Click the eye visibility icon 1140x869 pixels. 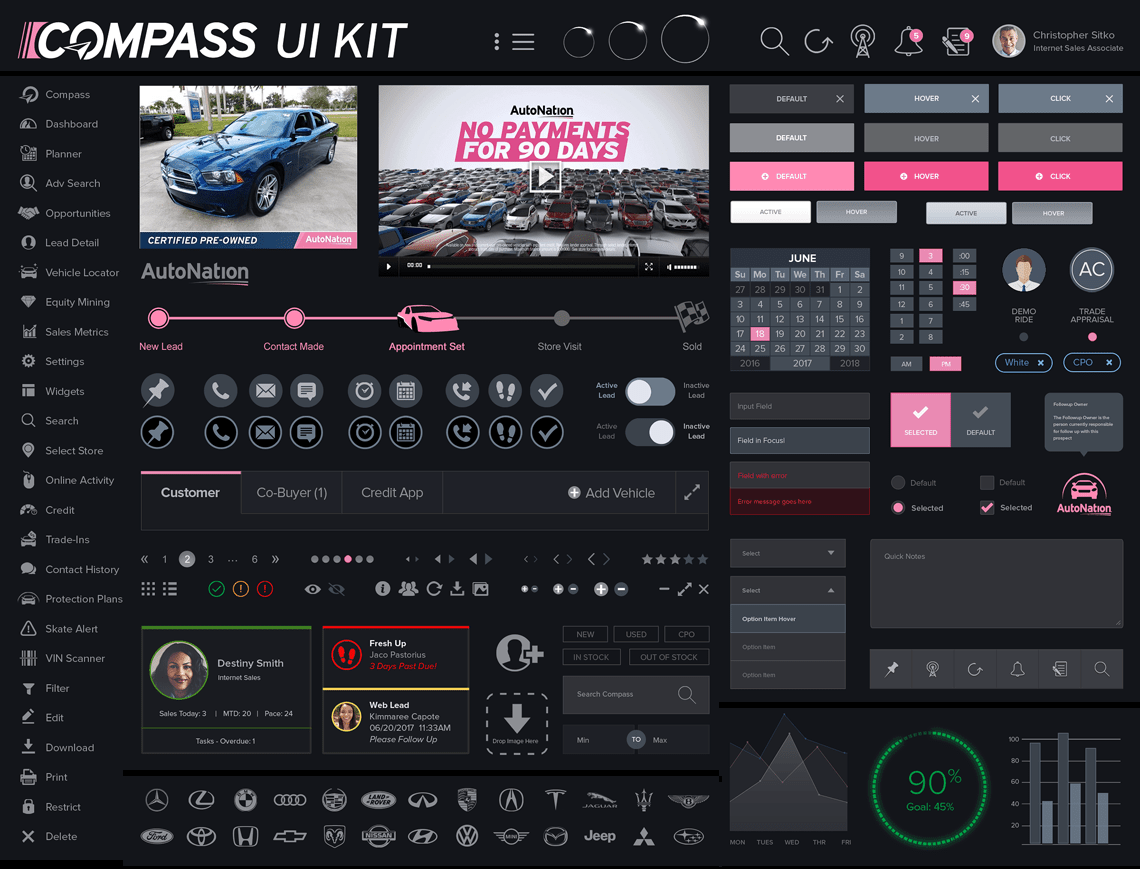[313, 589]
